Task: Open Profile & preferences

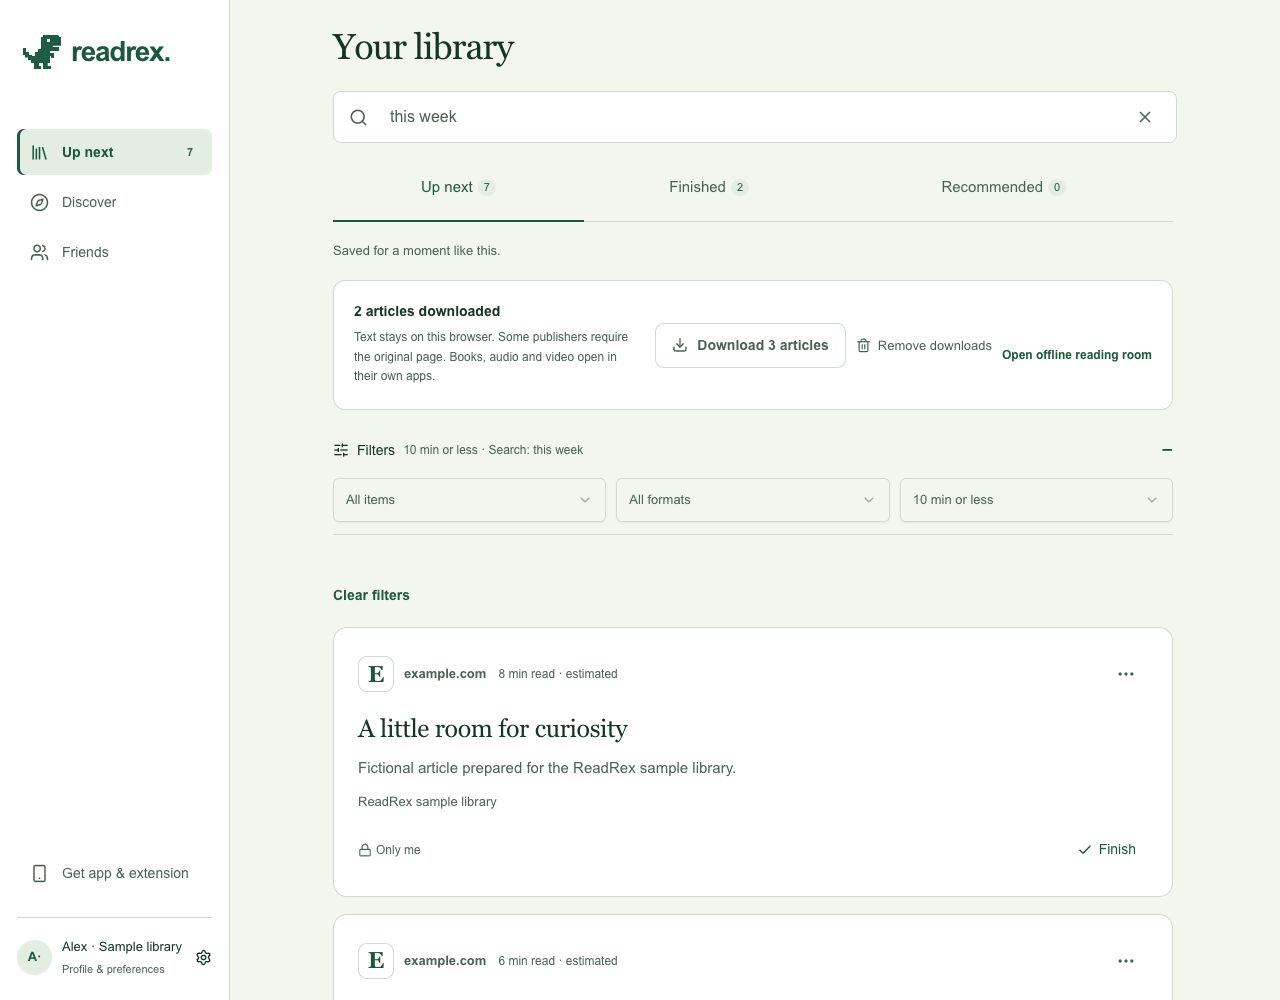Action: click(113, 969)
